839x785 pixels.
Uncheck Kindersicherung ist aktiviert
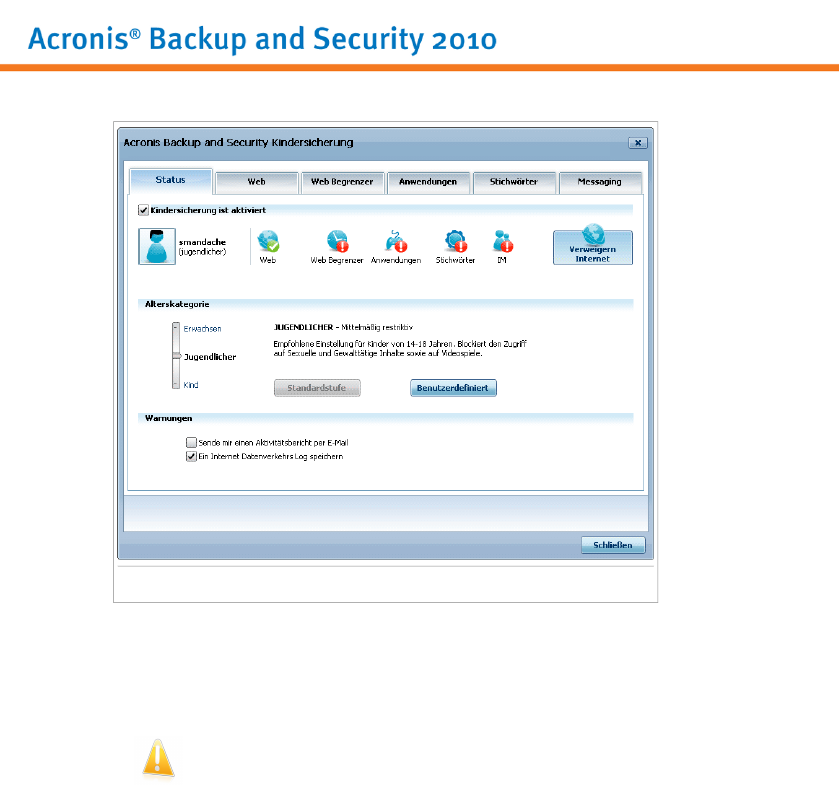pyautogui.click(x=143, y=211)
